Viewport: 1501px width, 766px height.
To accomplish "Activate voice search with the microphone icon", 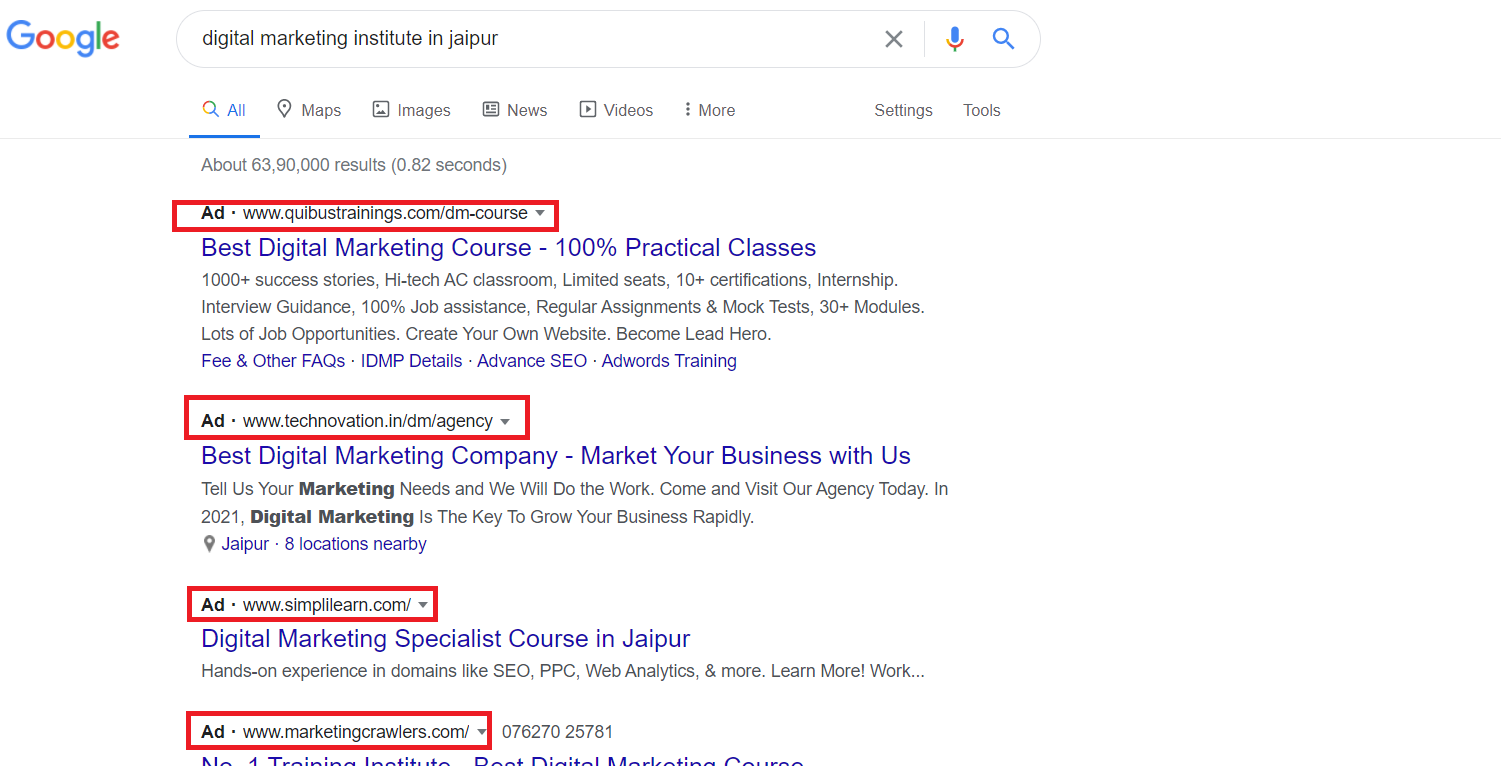I will coord(954,38).
